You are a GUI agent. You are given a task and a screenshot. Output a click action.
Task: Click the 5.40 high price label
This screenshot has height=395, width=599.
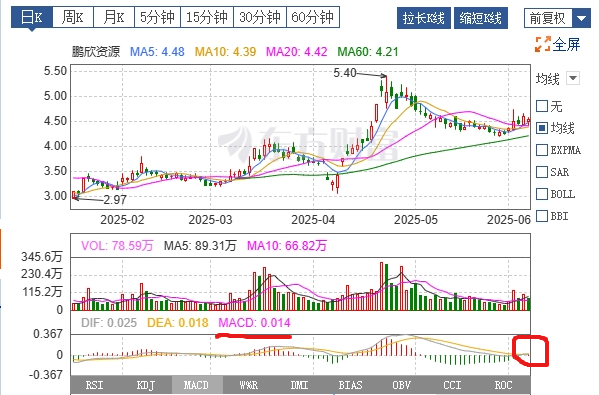[345, 73]
